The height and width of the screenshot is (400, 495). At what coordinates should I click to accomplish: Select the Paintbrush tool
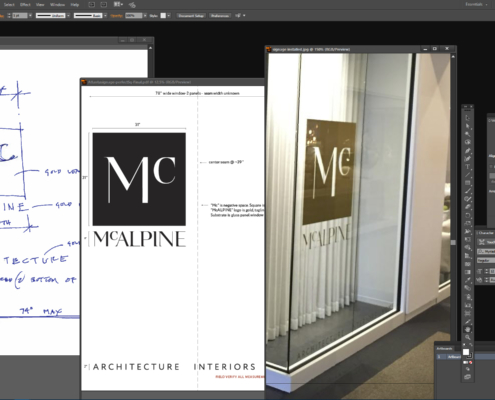pyautogui.click(x=468, y=191)
